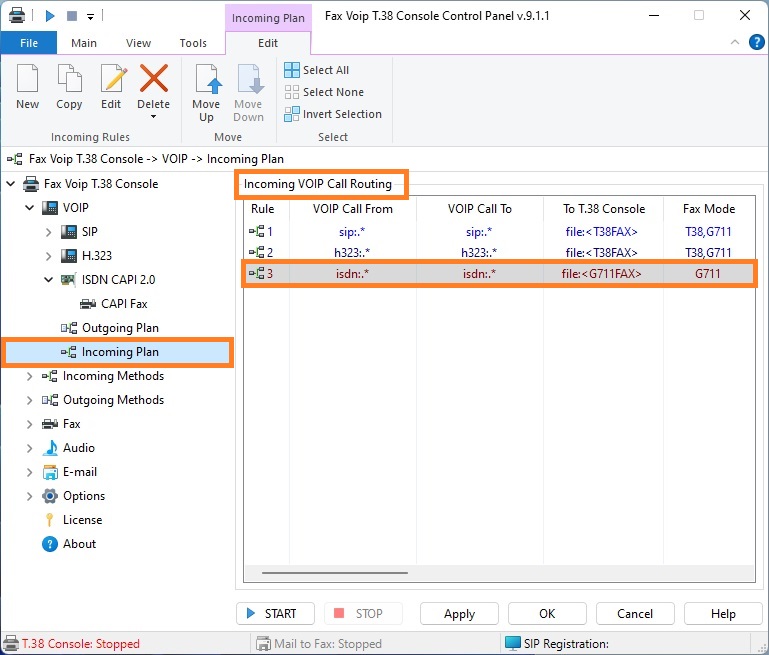Screen dimensions: 769x655
Task: Click the horizontal scrollbar in rule list
Action: coord(334,573)
